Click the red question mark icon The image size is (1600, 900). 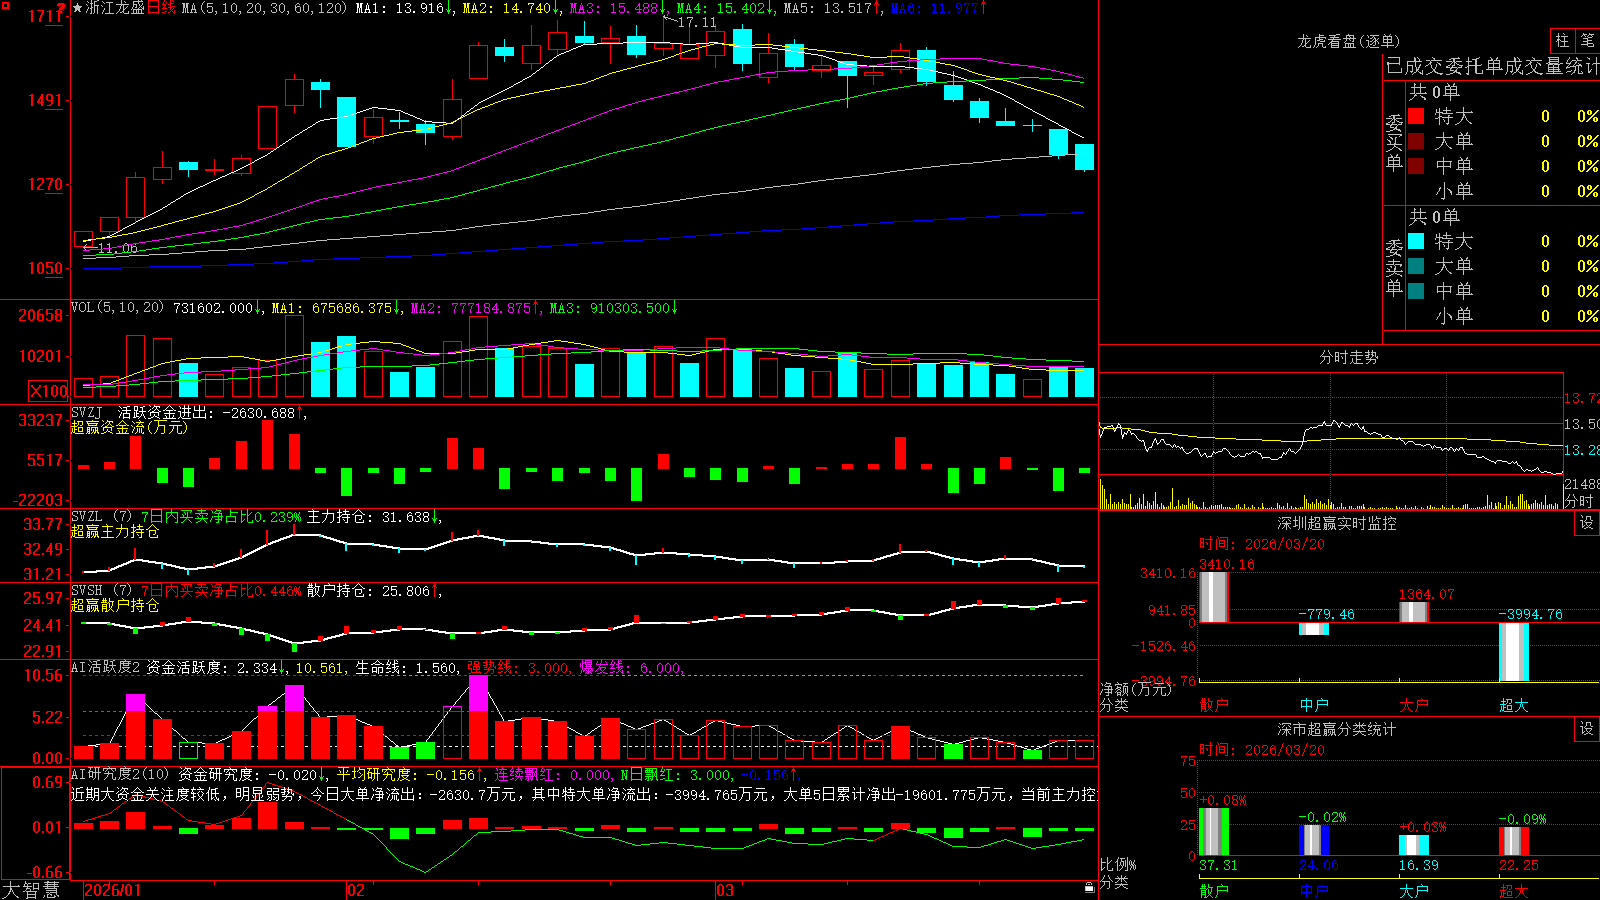(61, 9)
